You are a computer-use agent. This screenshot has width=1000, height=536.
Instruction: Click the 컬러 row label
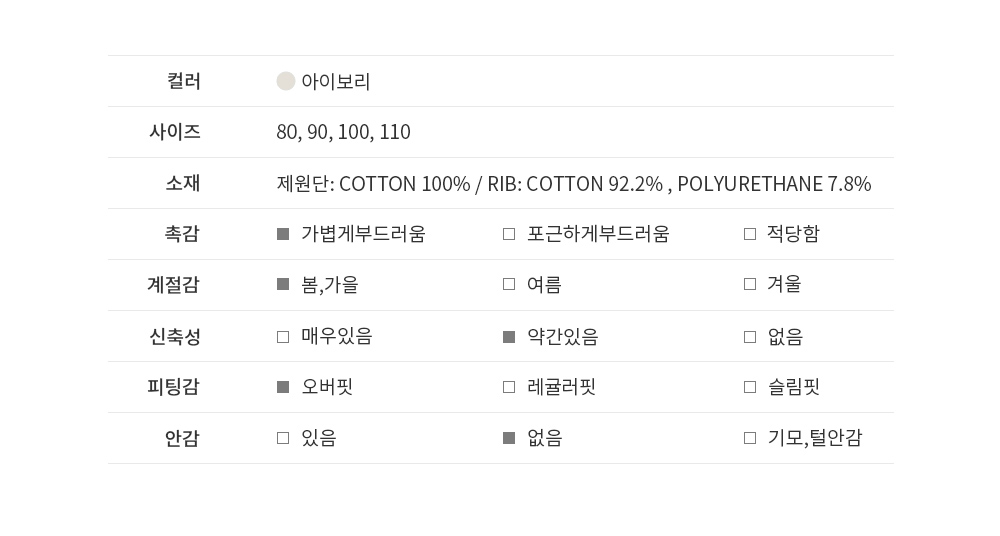[x=184, y=81]
